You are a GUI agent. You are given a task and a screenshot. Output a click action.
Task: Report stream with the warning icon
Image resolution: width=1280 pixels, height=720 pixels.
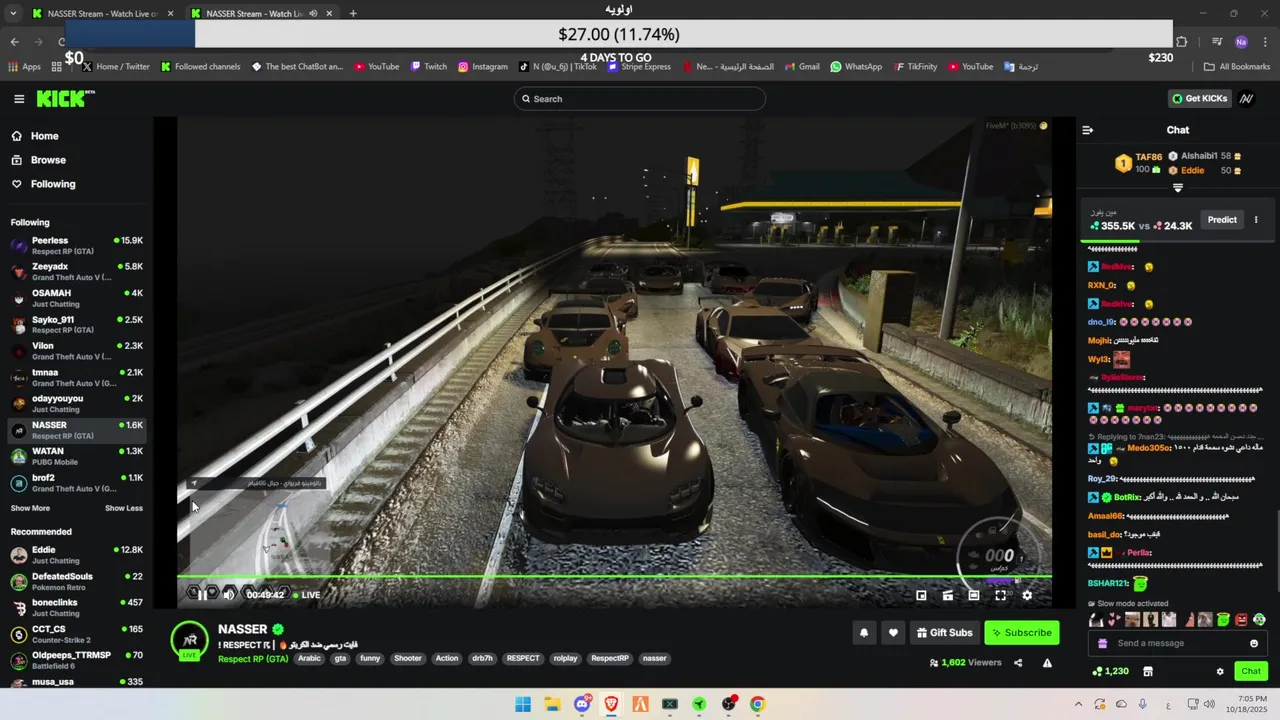(x=1047, y=663)
